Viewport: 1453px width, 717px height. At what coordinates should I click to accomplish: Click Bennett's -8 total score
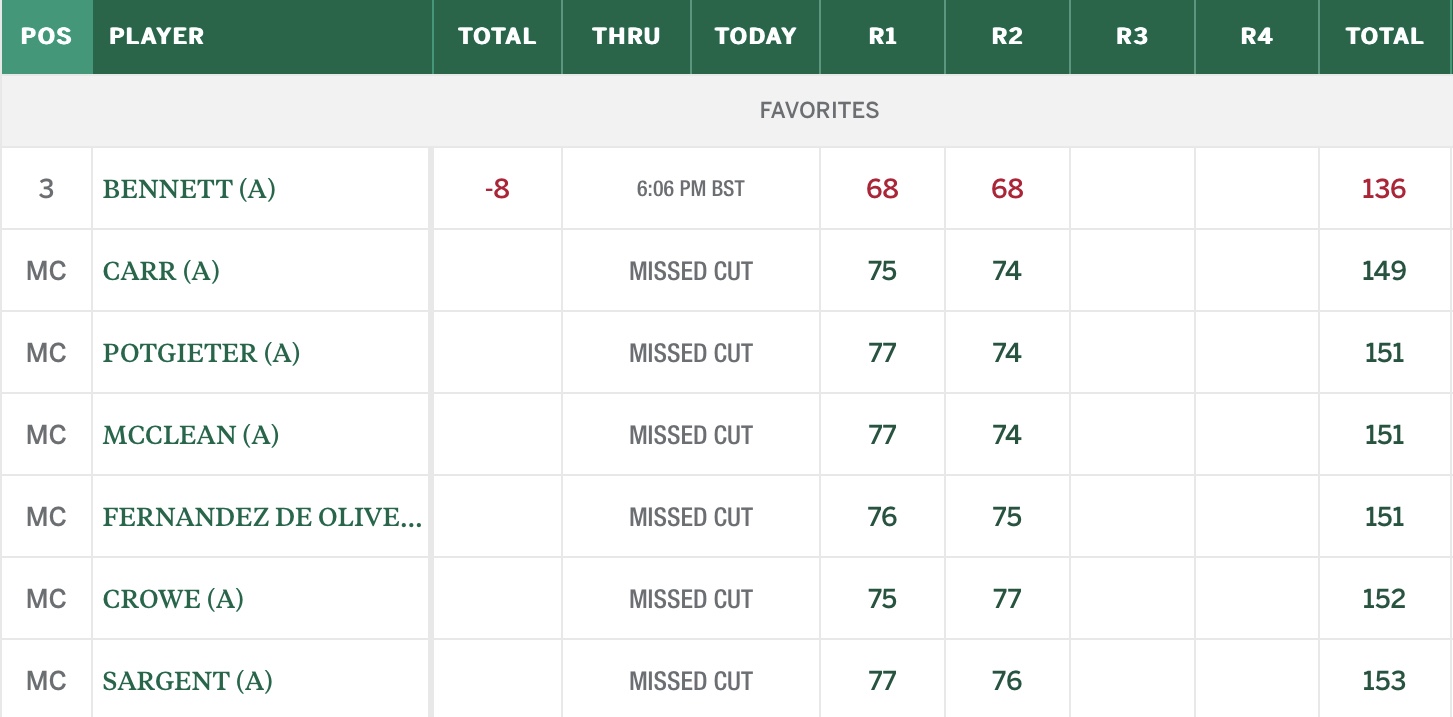pyautogui.click(x=497, y=189)
